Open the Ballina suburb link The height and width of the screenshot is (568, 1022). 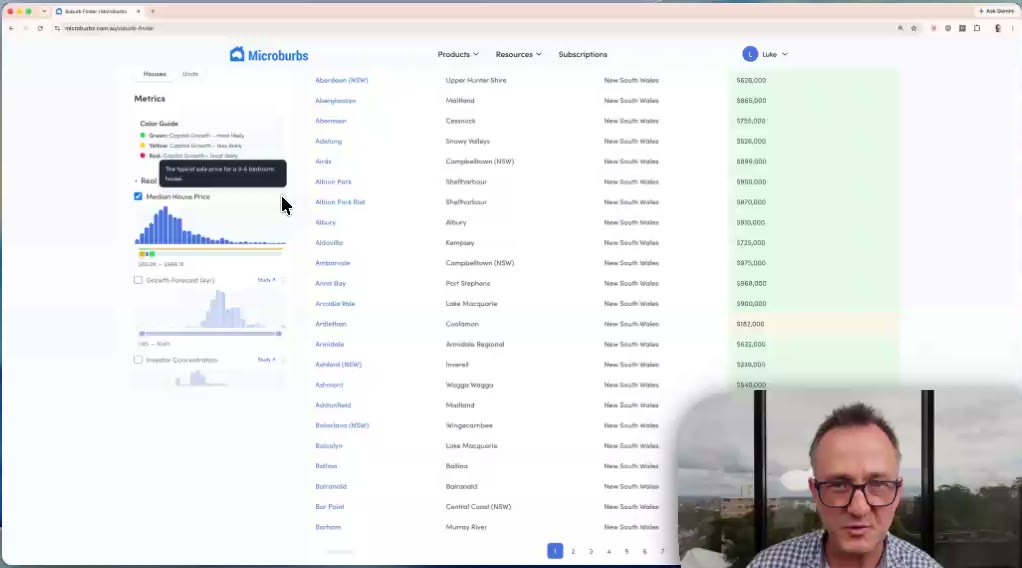pos(326,466)
